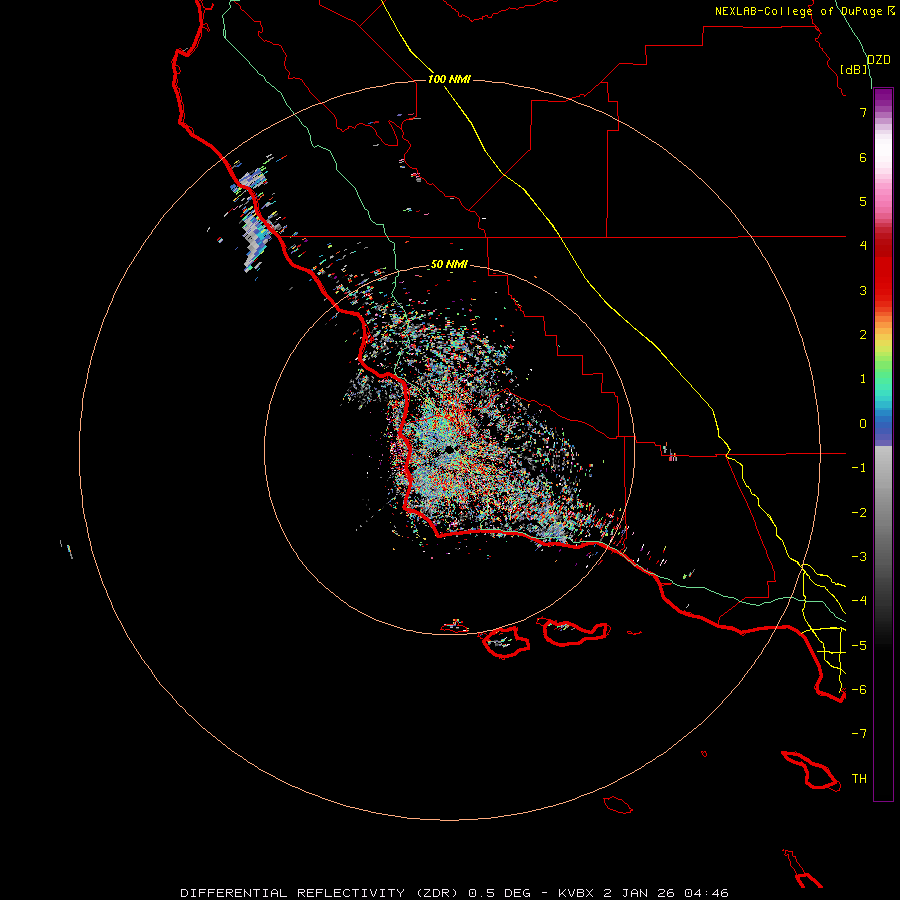Click the "-5" value on the dB scale

point(859,646)
